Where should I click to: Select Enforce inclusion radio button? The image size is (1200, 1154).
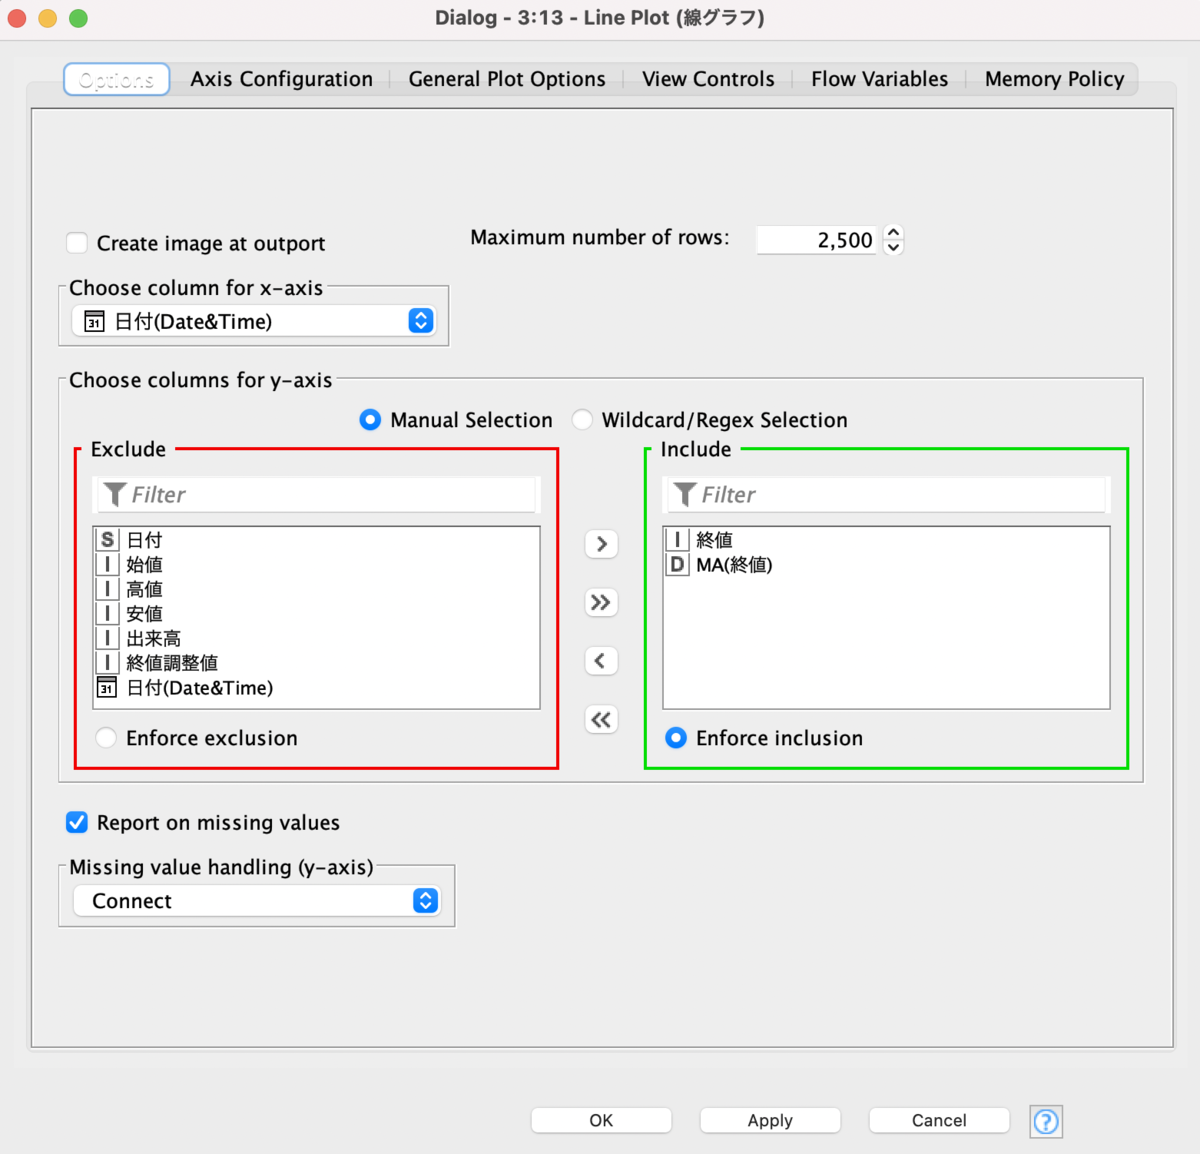[x=676, y=738]
